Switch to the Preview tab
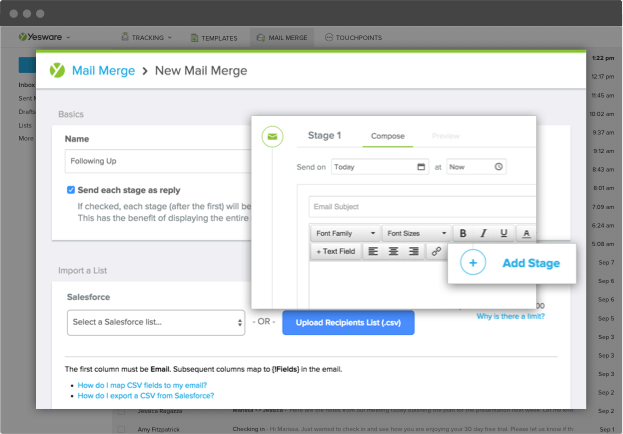The image size is (623, 434). coord(445,136)
